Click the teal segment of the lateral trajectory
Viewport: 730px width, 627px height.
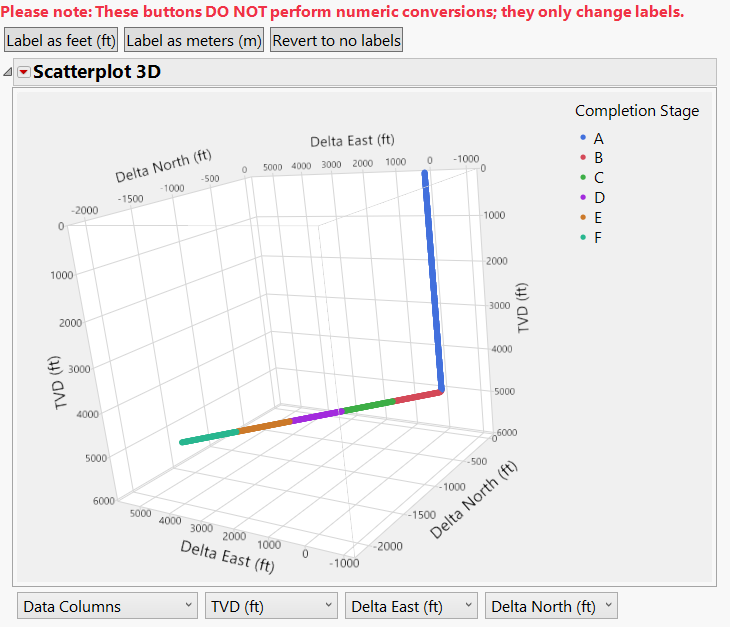click(x=210, y=437)
